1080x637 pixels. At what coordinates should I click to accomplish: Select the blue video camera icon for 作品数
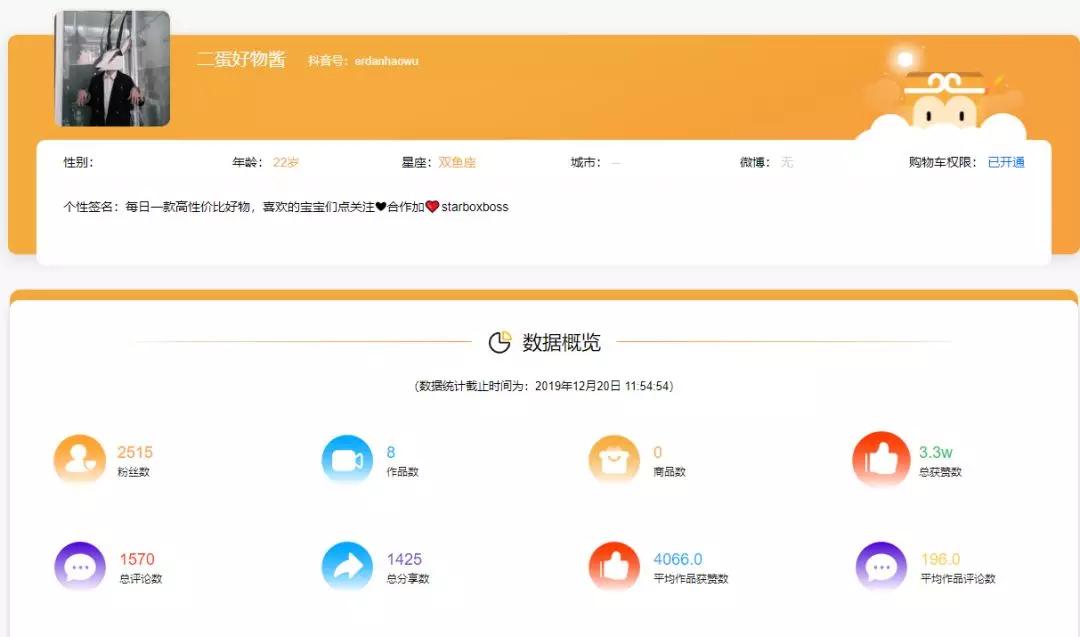[x=346, y=458]
